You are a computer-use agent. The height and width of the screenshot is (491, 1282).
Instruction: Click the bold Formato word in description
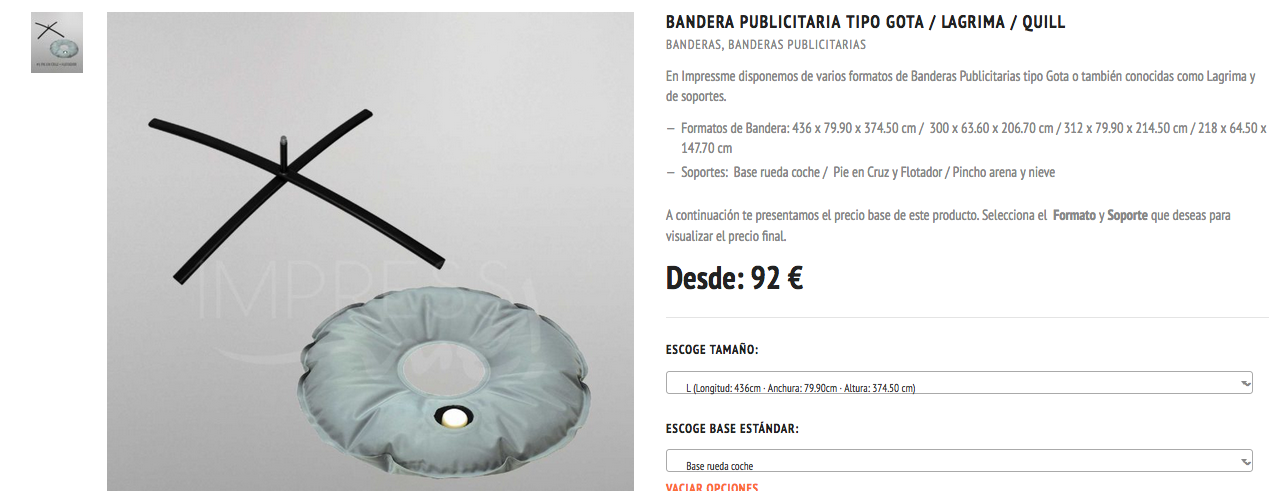coord(1074,215)
